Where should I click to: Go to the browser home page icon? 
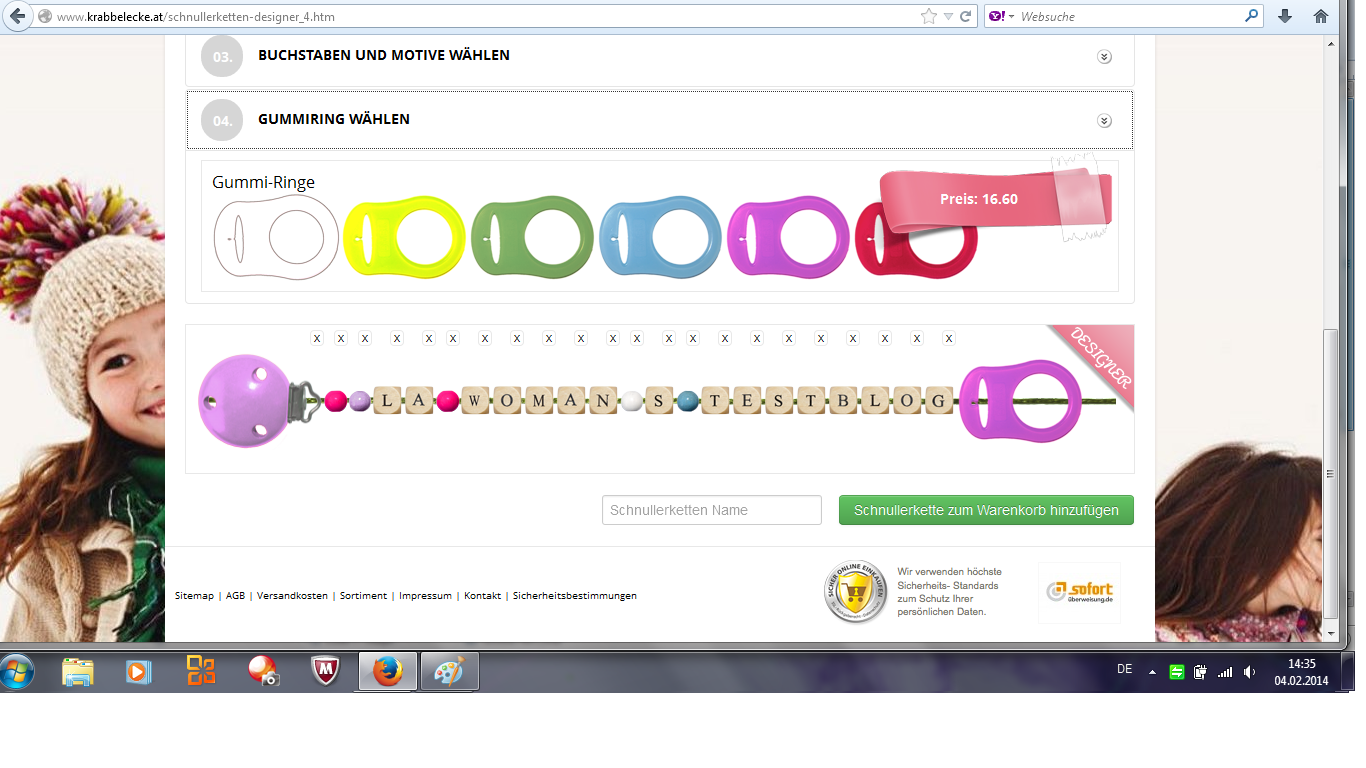[x=1321, y=16]
